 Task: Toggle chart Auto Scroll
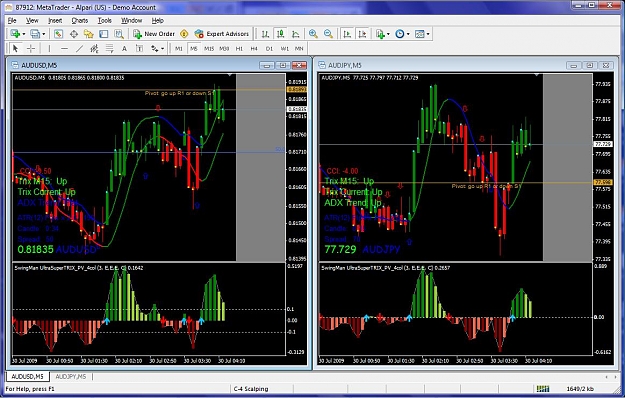point(347,34)
